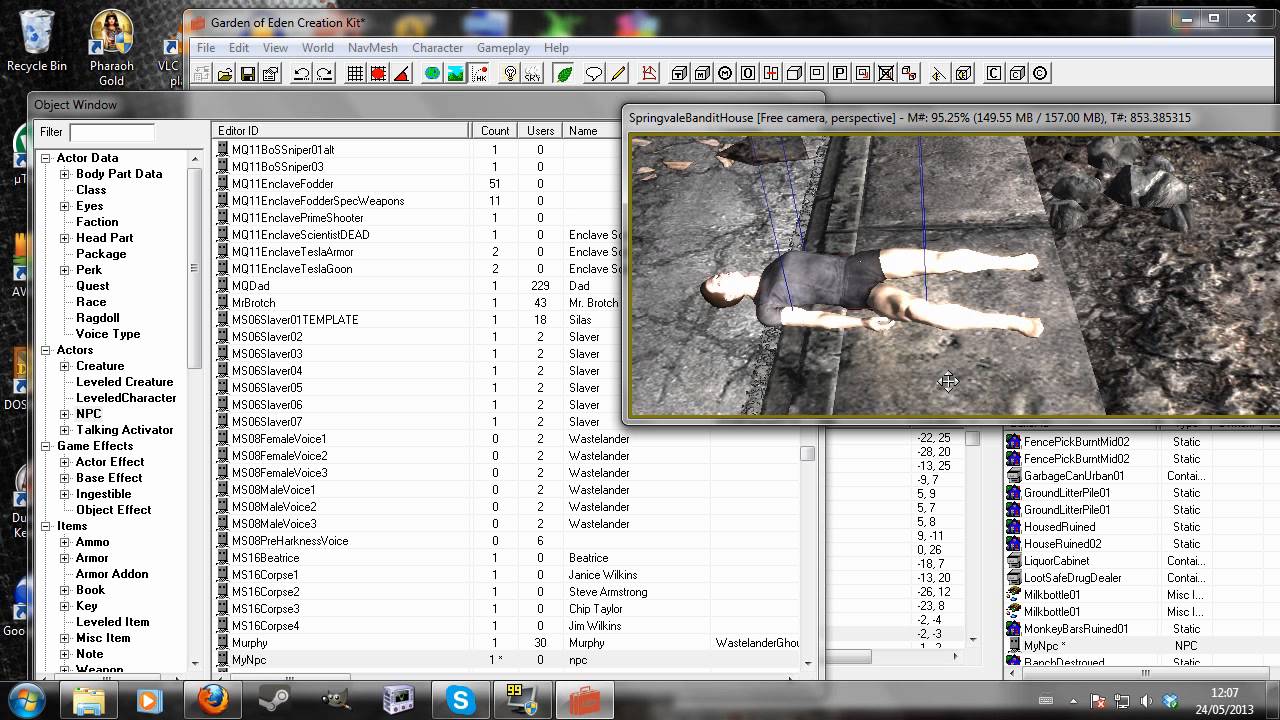Open the NavMesh menu
1280x720 pixels.
(372, 47)
